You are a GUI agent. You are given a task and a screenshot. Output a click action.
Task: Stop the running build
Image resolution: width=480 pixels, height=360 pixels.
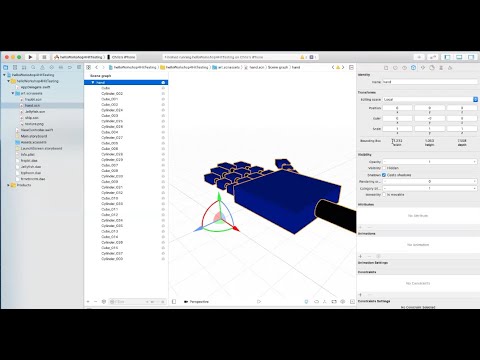point(44,57)
